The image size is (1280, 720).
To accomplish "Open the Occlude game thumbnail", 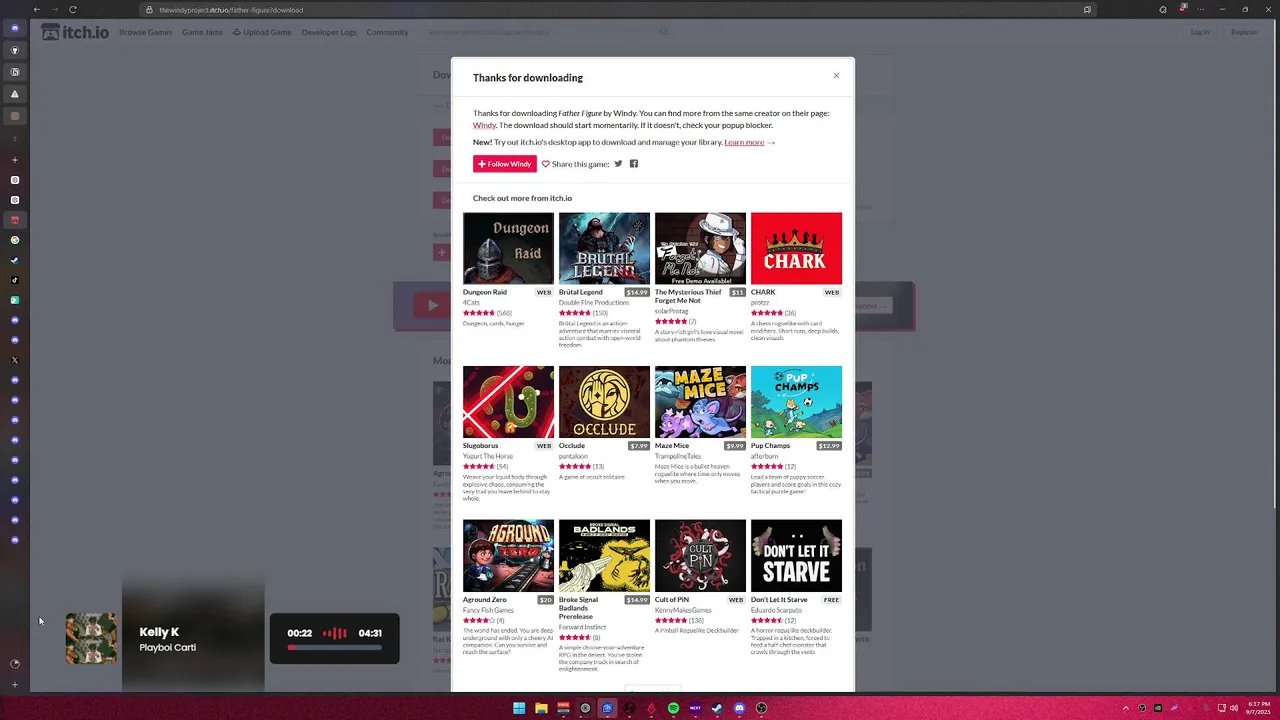I will (x=604, y=402).
